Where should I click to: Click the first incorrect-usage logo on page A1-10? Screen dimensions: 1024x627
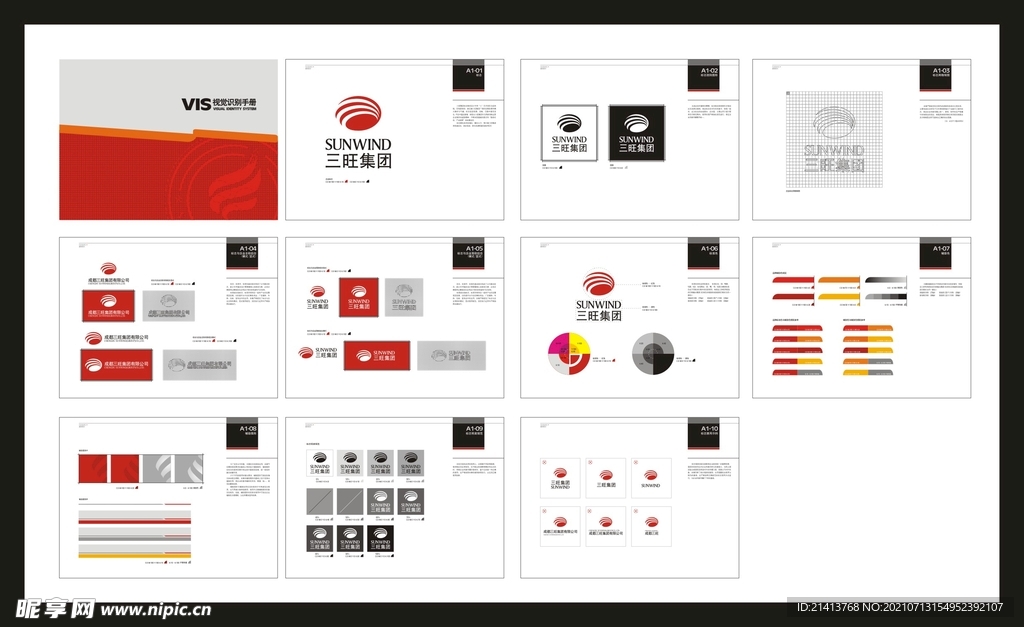pyautogui.click(x=560, y=478)
